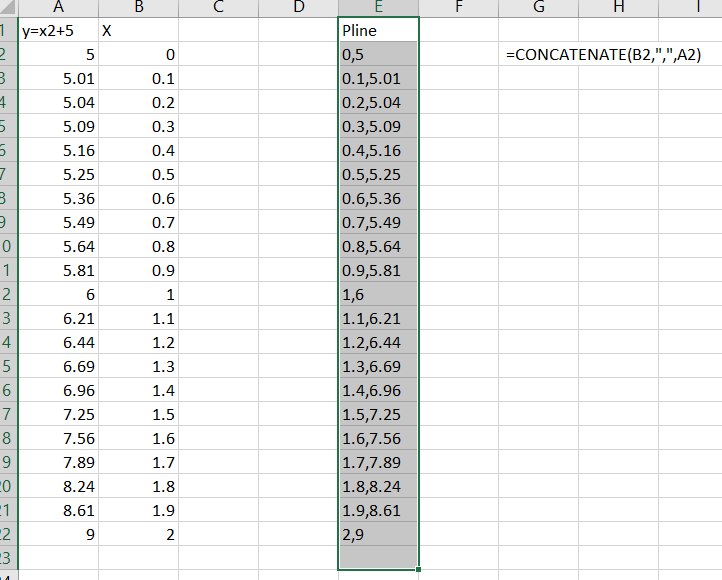Click cell containing 0,5
This screenshot has width=722, height=580.
[x=378, y=54]
